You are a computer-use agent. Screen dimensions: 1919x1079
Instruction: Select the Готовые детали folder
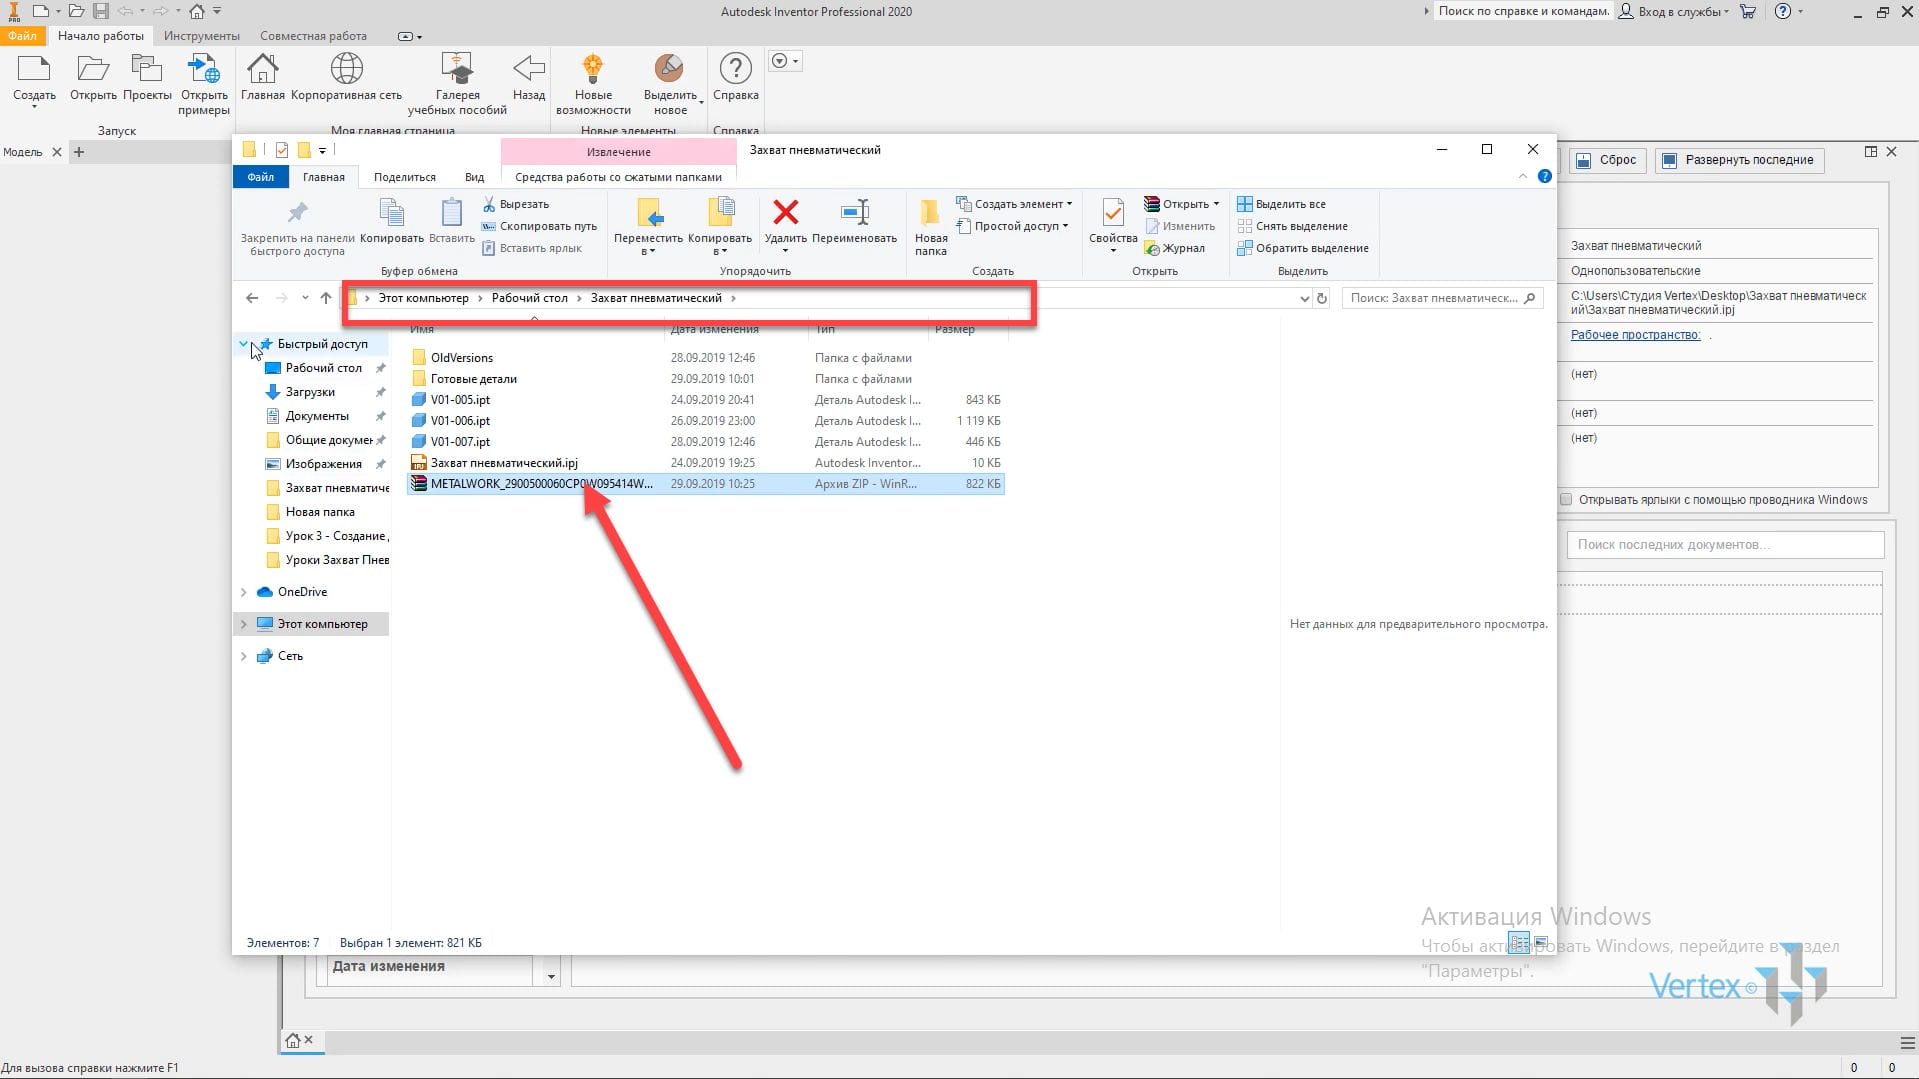pyautogui.click(x=706, y=379)
